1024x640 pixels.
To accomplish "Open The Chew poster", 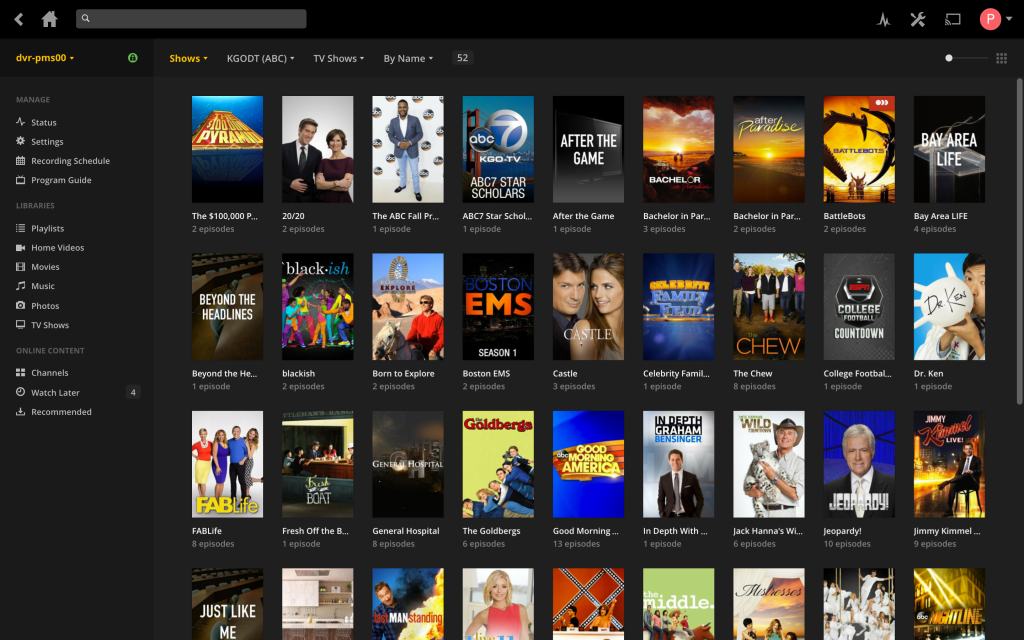I will [769, 306].
